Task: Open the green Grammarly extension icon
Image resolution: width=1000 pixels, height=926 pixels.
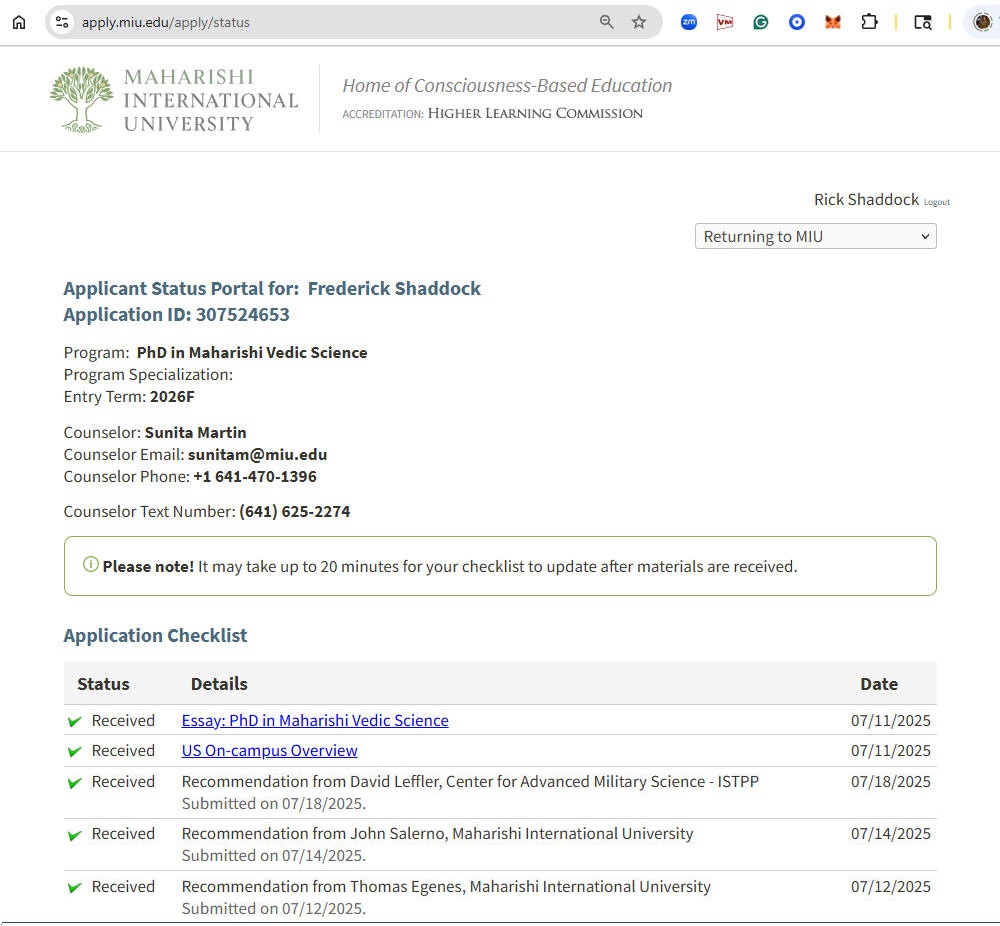Action: [x=760, y=22]
